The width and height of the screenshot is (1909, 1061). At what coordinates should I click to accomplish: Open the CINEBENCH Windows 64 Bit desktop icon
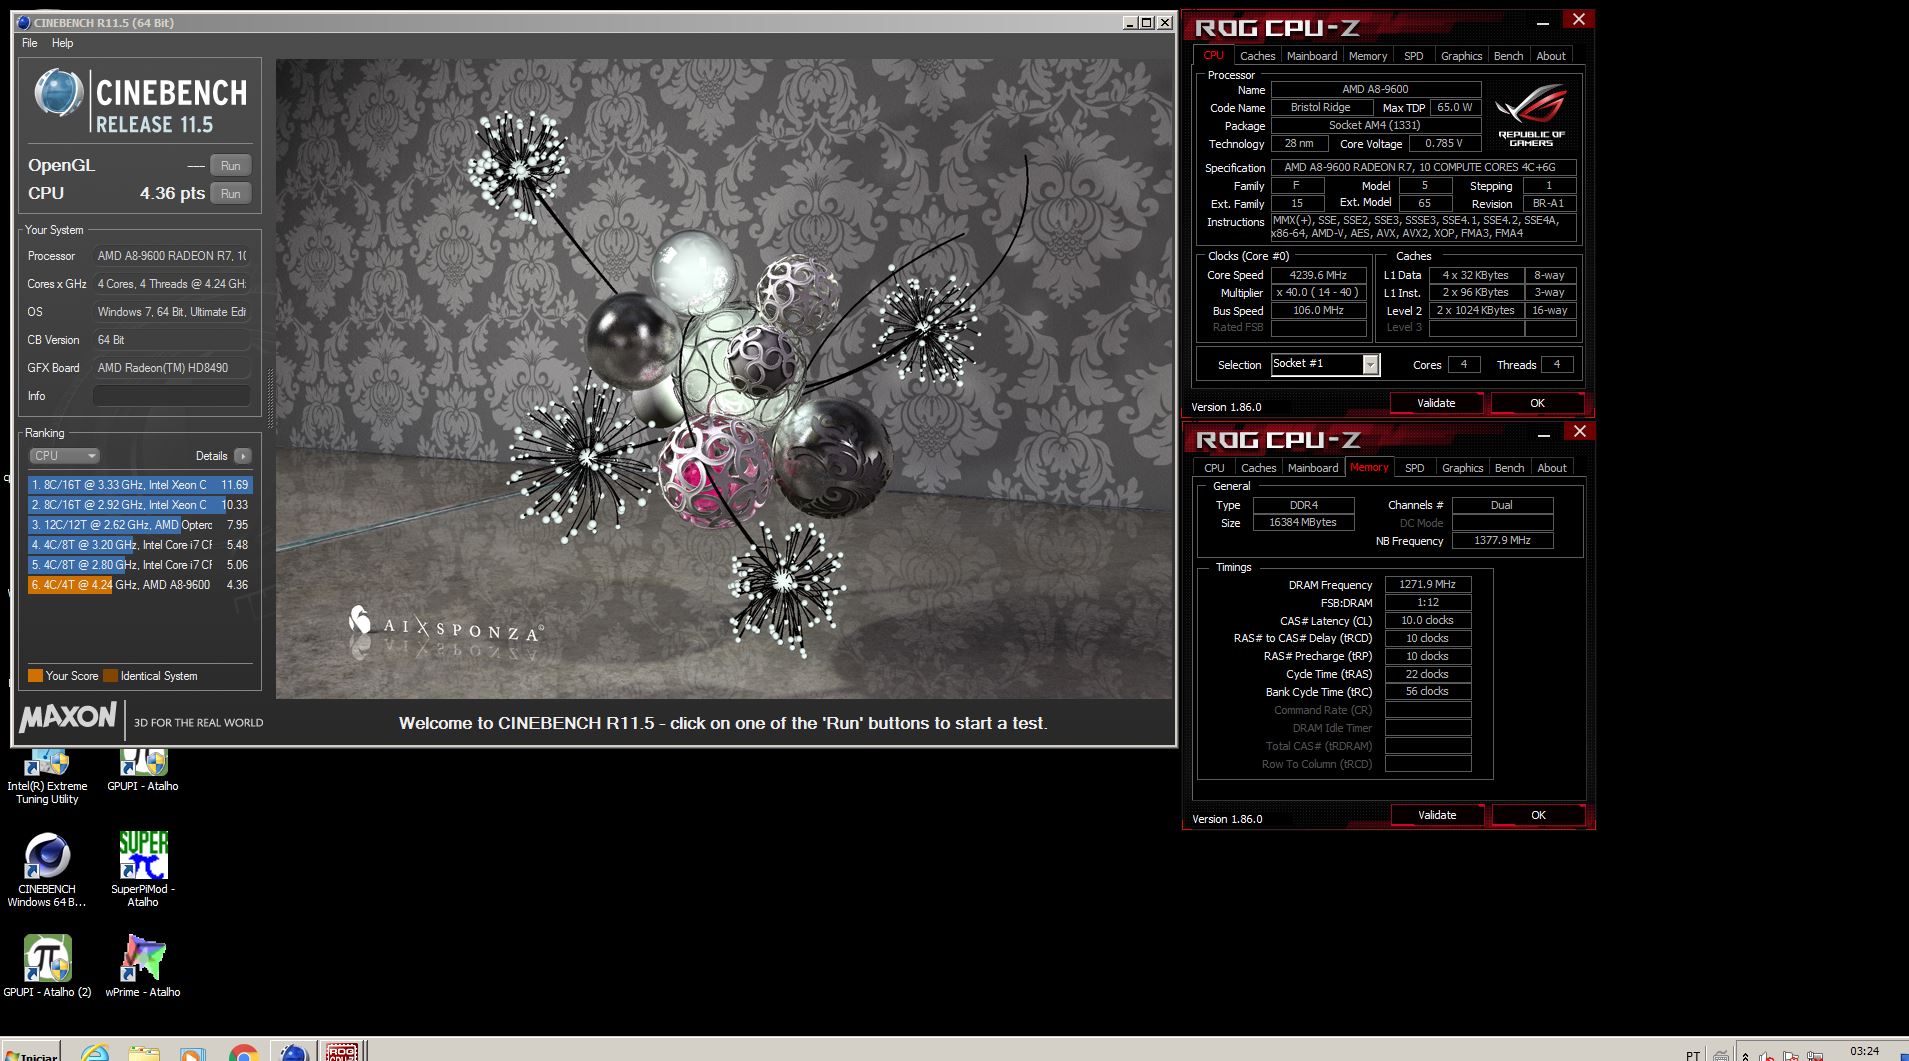coord(47,870)
